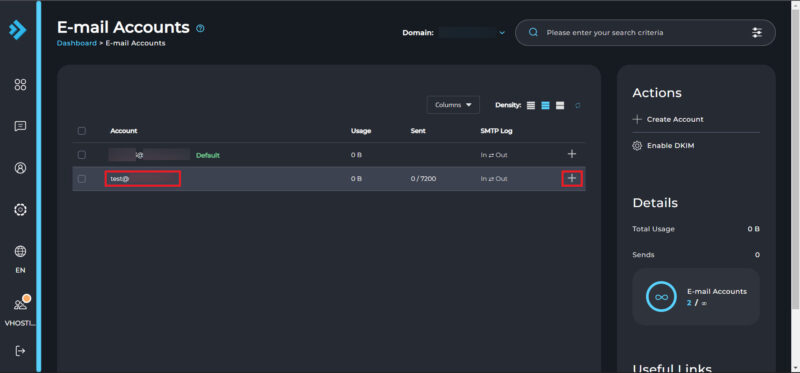
Task: Click the help icon beside E-mail Accounts
Action: tap(200, 29)
